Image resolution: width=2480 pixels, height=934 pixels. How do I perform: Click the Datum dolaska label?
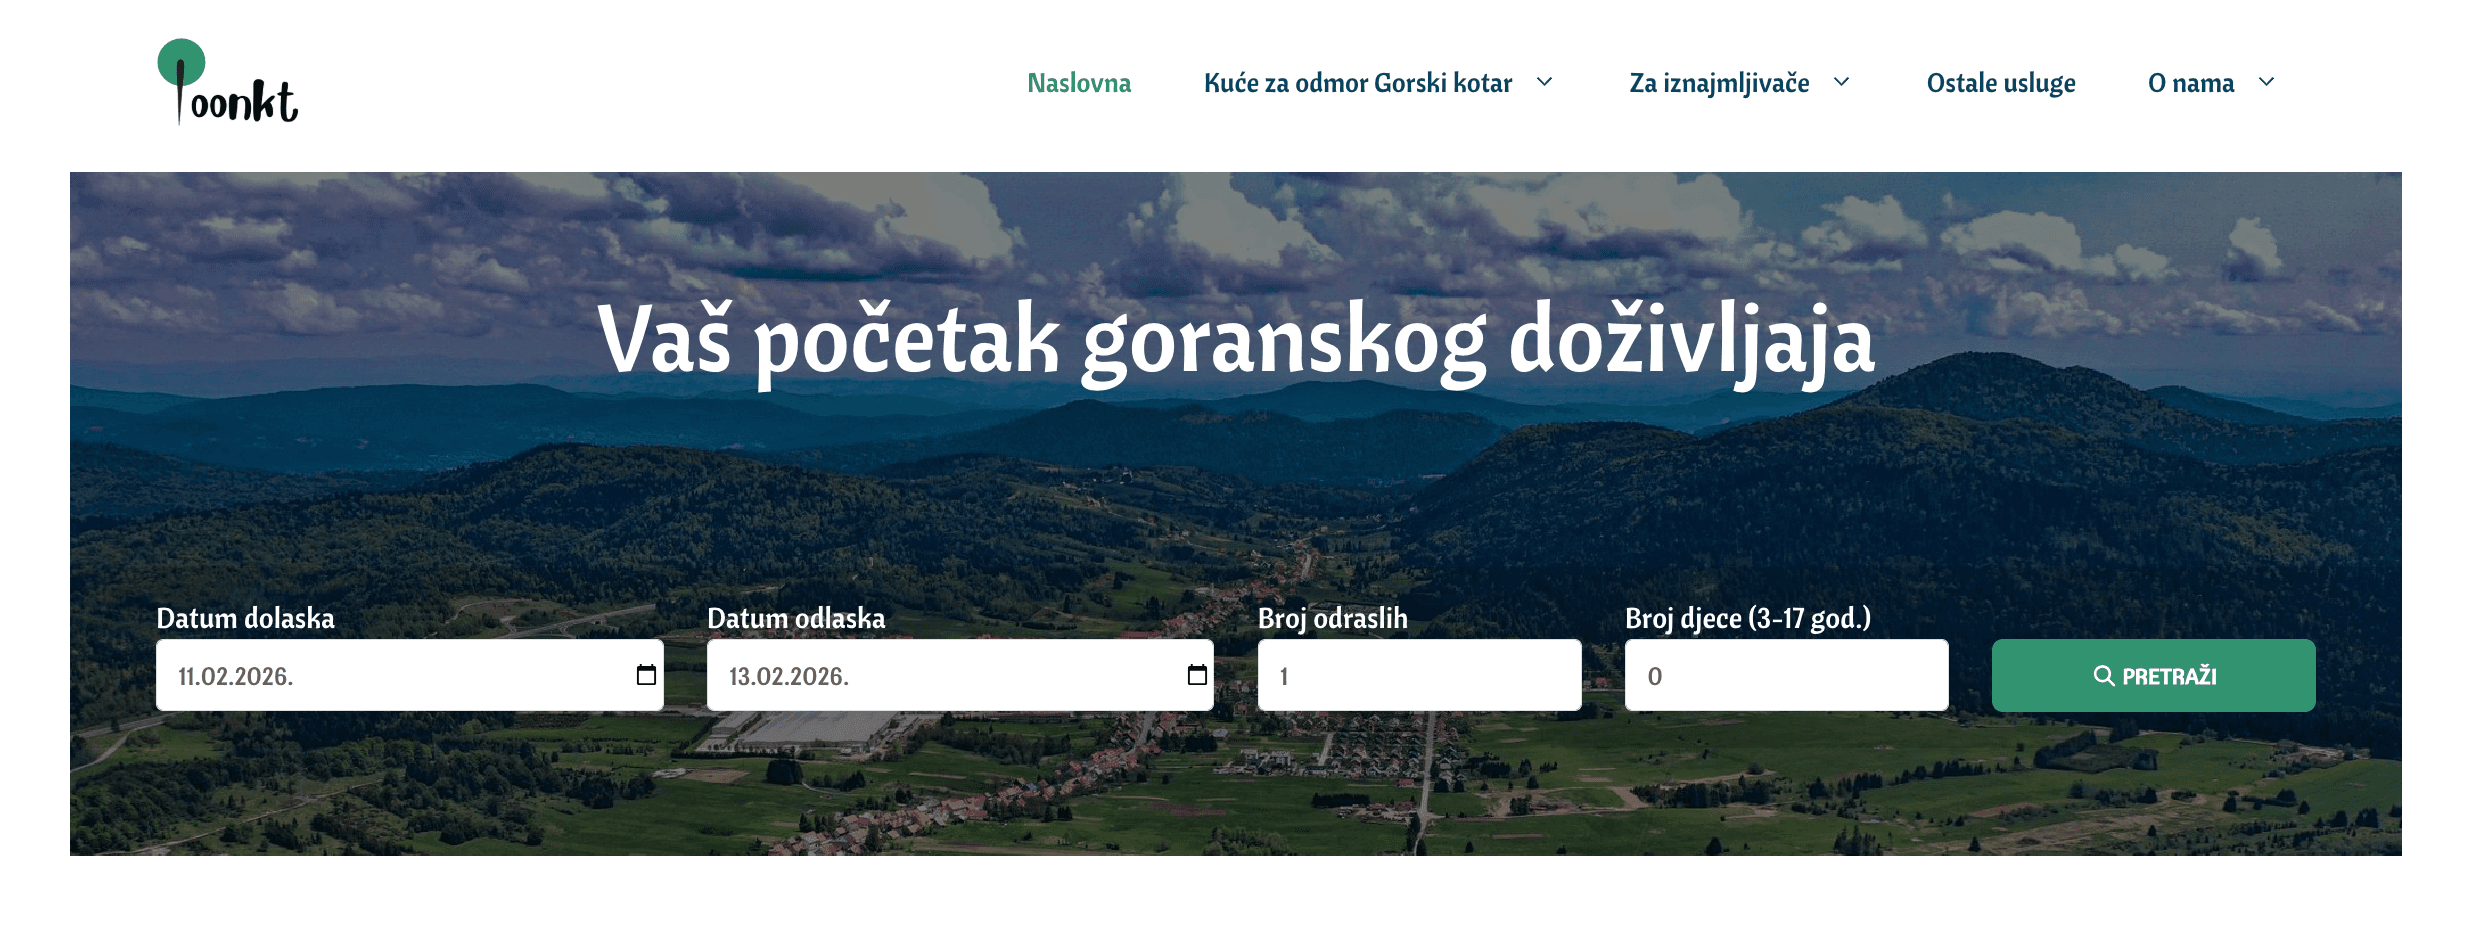point(245,618)
